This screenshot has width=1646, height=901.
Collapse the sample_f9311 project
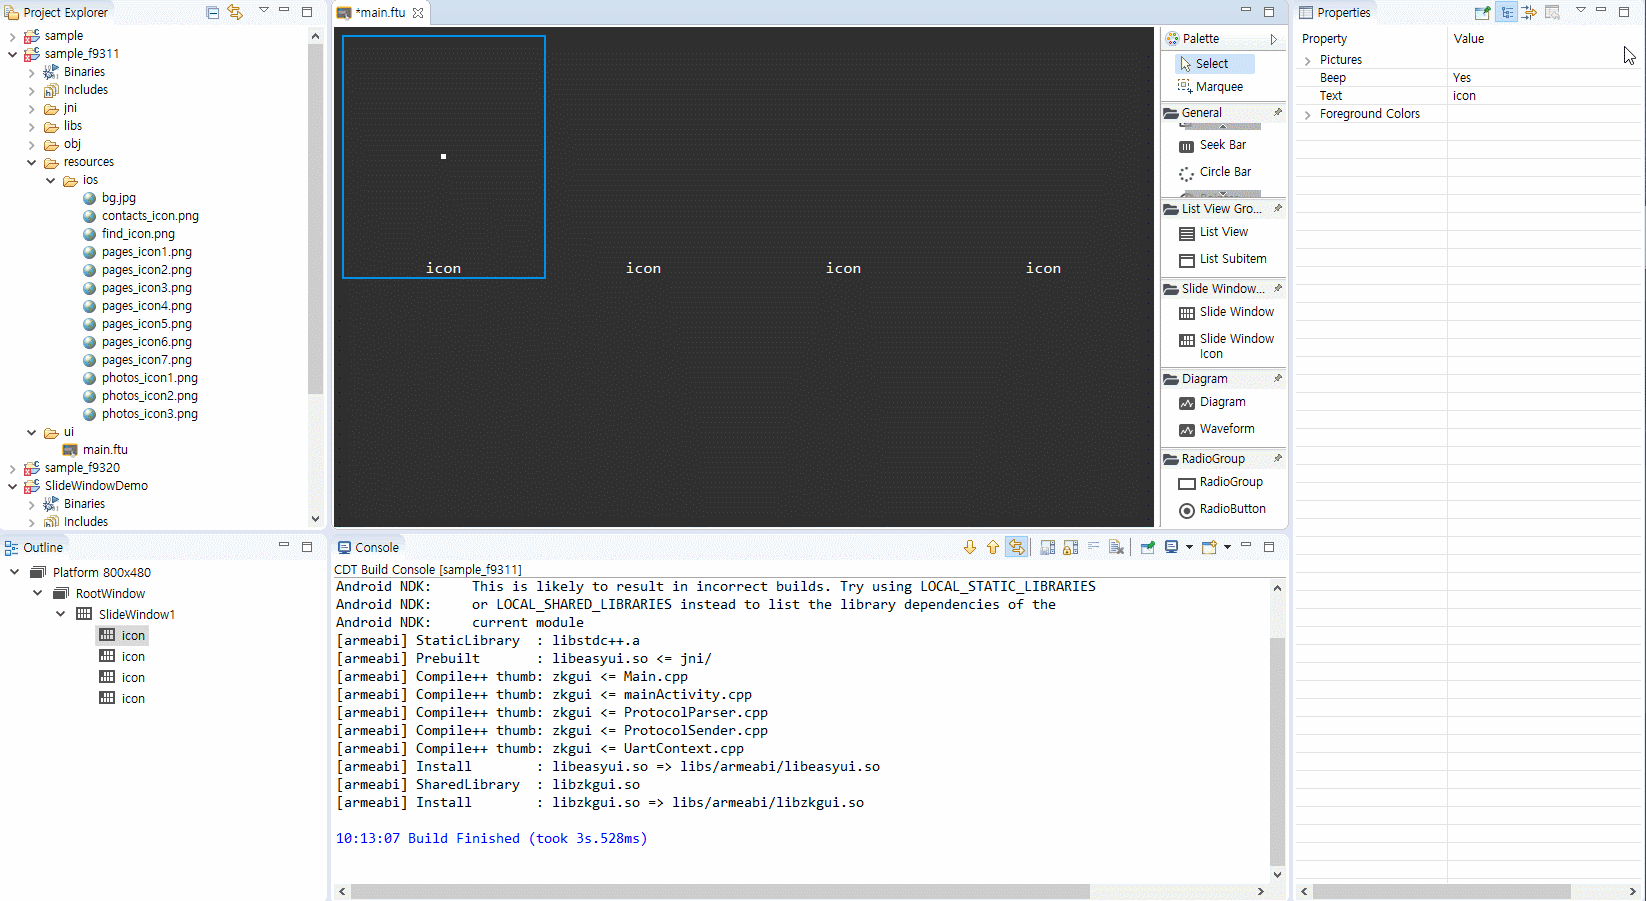click(12, 54)
